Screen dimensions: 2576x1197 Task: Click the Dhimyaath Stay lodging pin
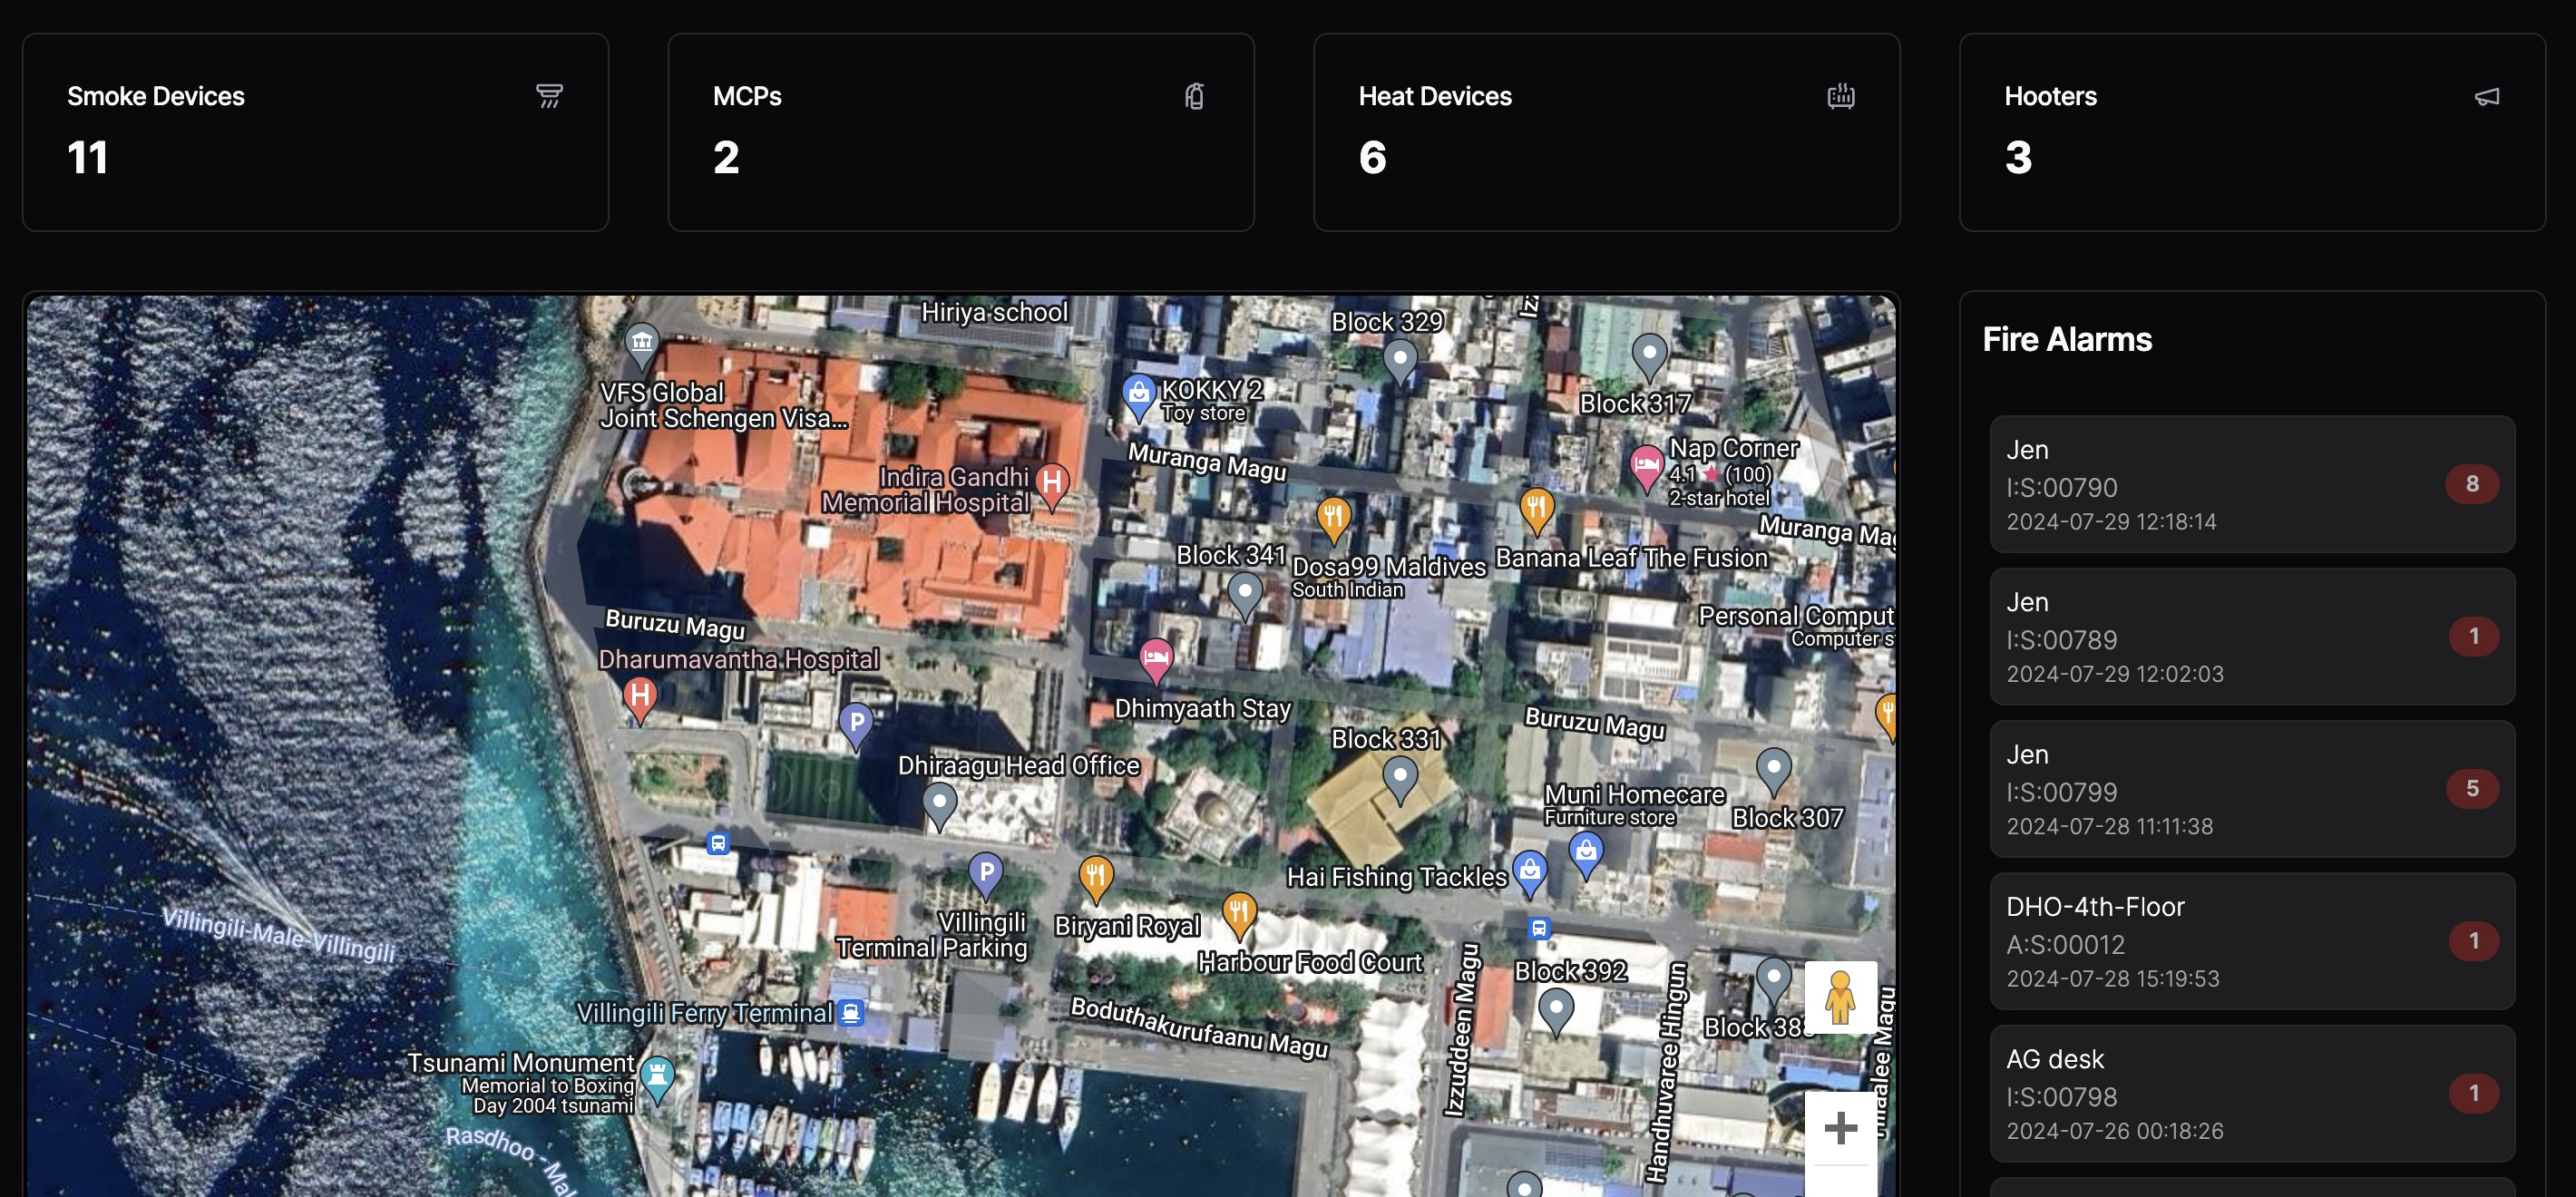[1156, 658]
